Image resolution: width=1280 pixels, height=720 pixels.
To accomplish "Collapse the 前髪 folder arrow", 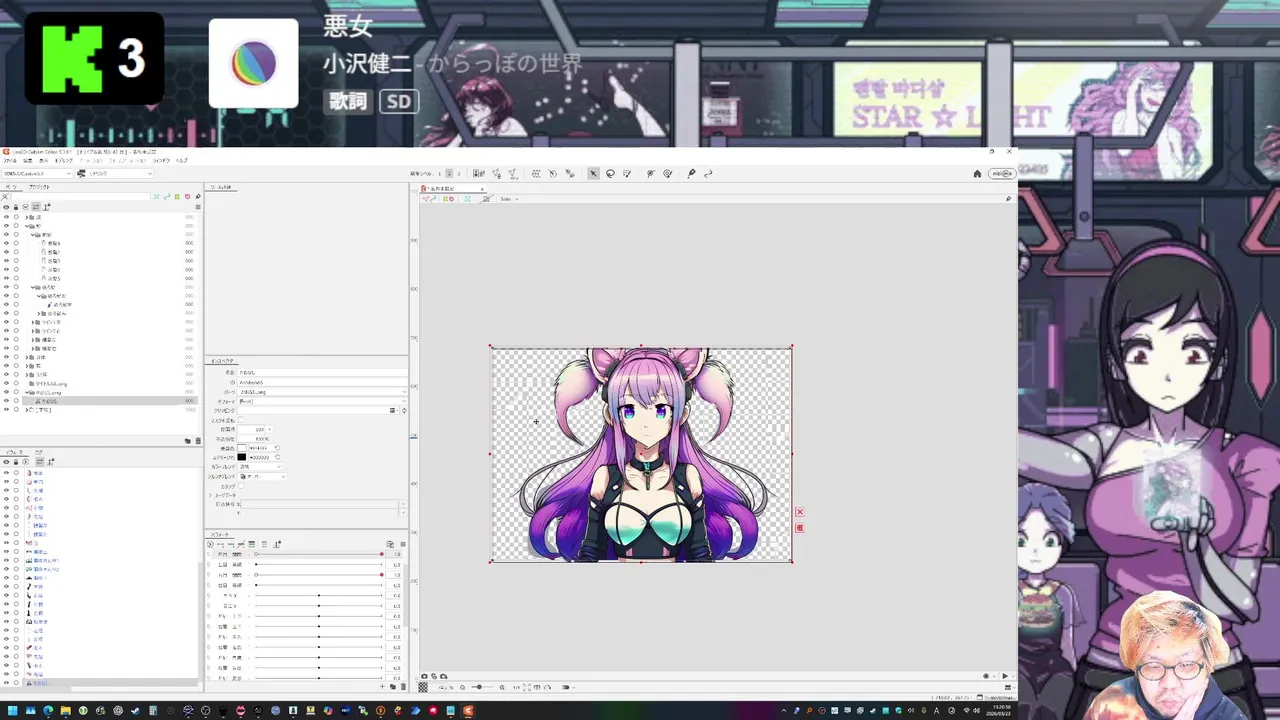I will pos(33,234).
